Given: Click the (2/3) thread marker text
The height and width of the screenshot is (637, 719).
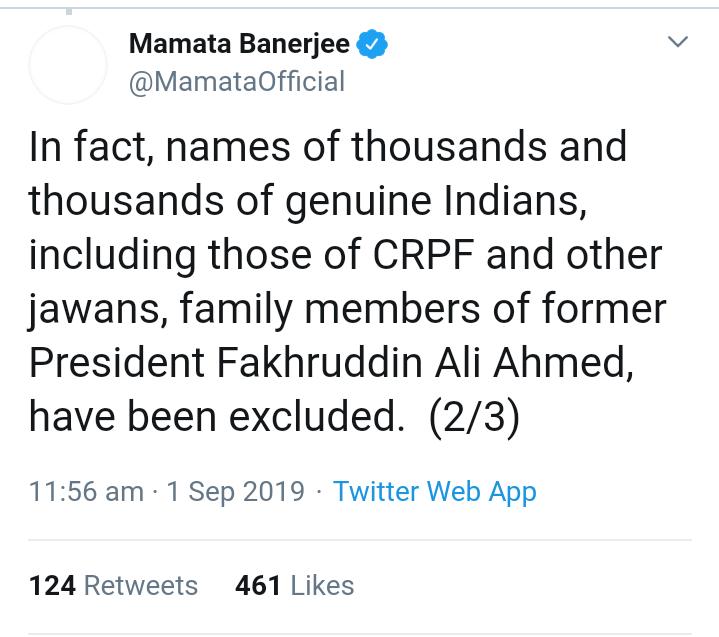Looking at the screenshot, I should (x=474, y=417).
